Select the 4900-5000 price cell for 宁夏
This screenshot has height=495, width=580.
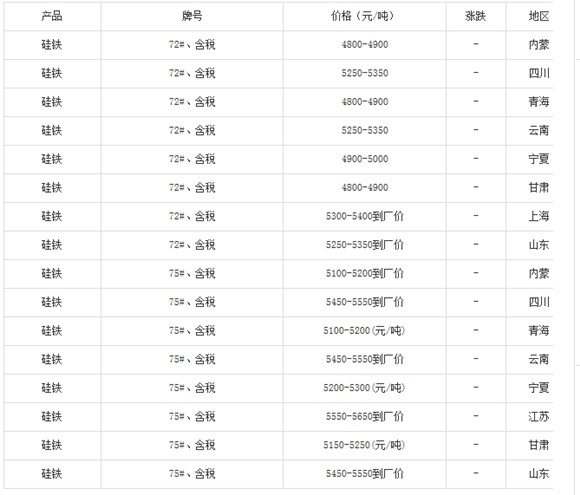pyautogui.click(x=365, y=159)
